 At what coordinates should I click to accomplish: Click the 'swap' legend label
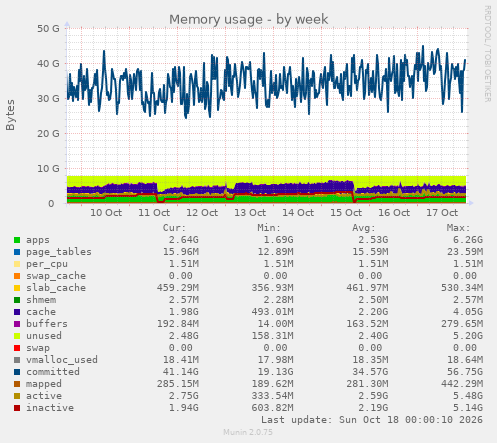coord(38,348)
